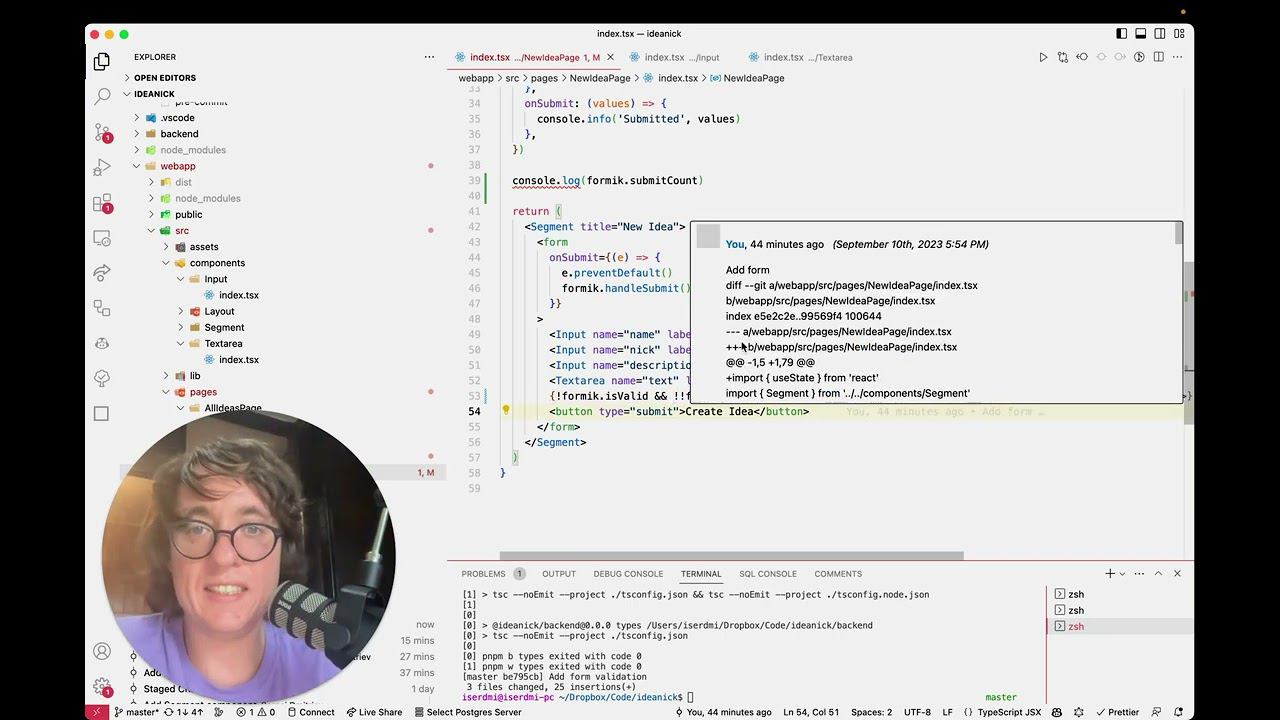1280x720 pixels.
Task: Open Explorer Views and More Actions ellipsis
Action: point(429,57)
